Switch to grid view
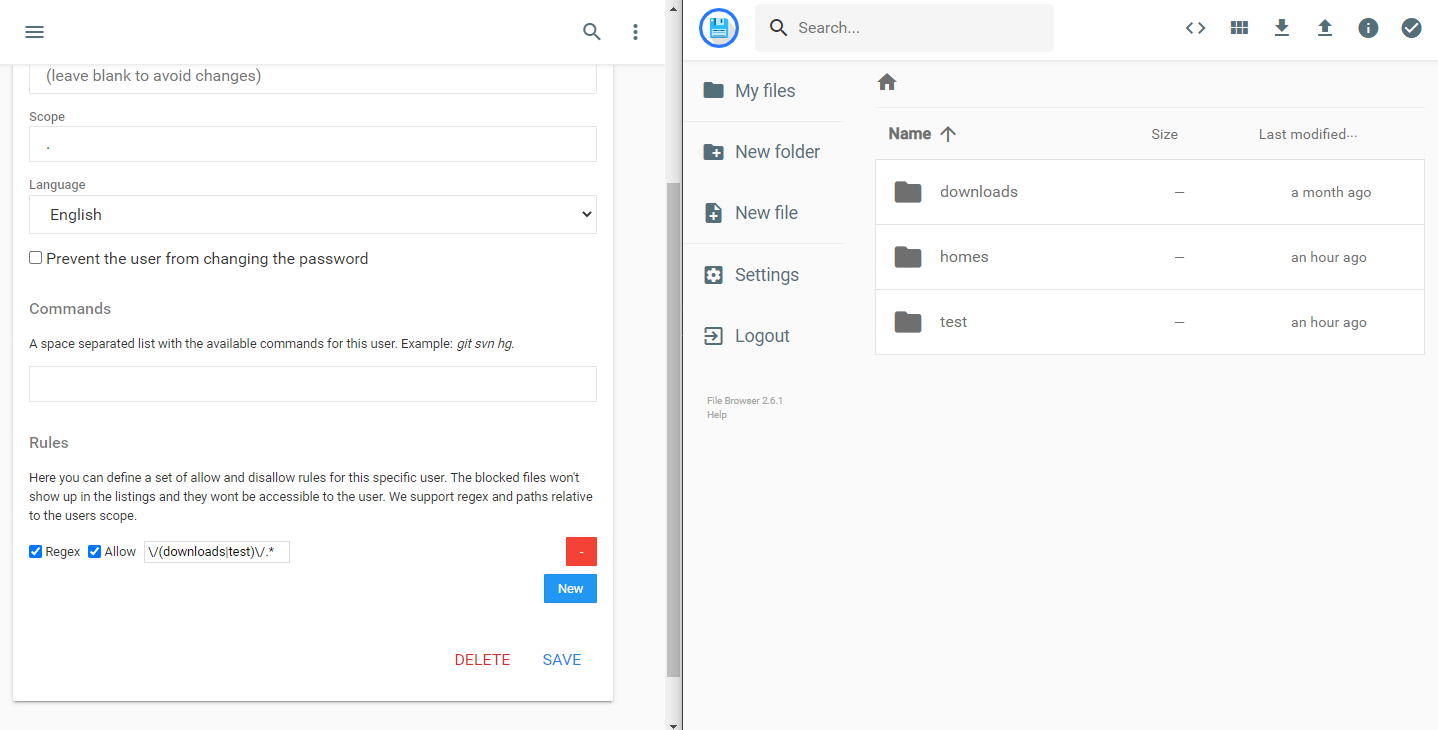Image resolution: width=1438 pixels, height=730 pixels. tap(1238, 28)
